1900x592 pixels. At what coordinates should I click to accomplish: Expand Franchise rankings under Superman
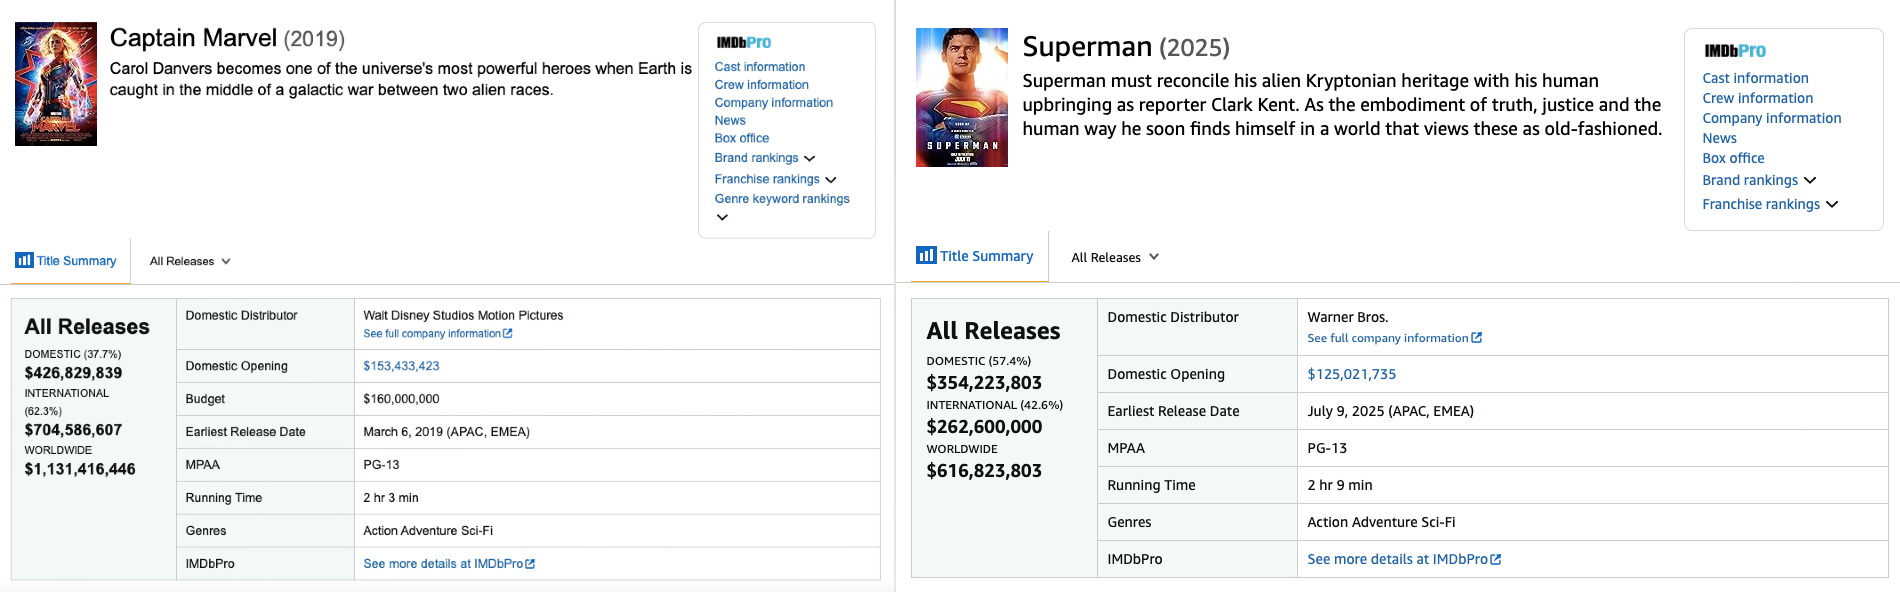coord(1832,205)
